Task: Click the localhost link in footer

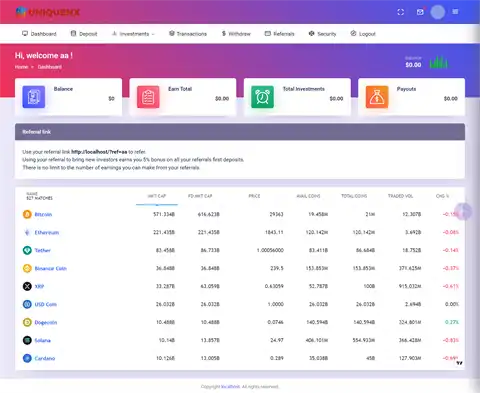Action: 230,387
